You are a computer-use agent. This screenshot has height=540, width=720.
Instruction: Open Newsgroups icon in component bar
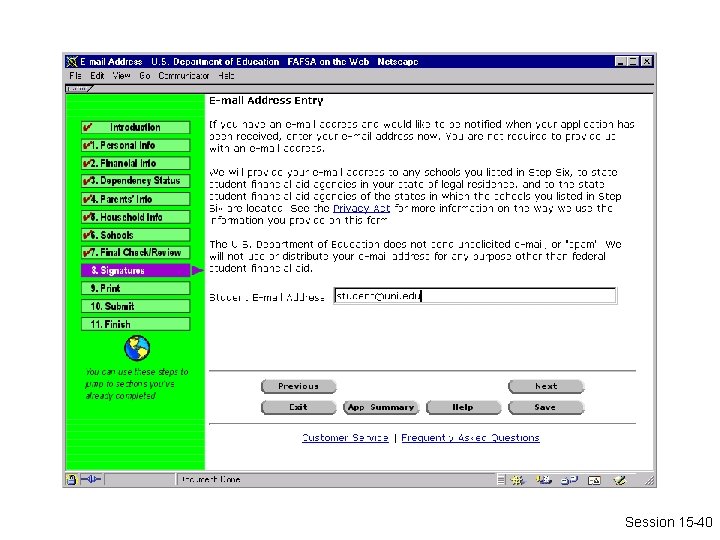569,480
